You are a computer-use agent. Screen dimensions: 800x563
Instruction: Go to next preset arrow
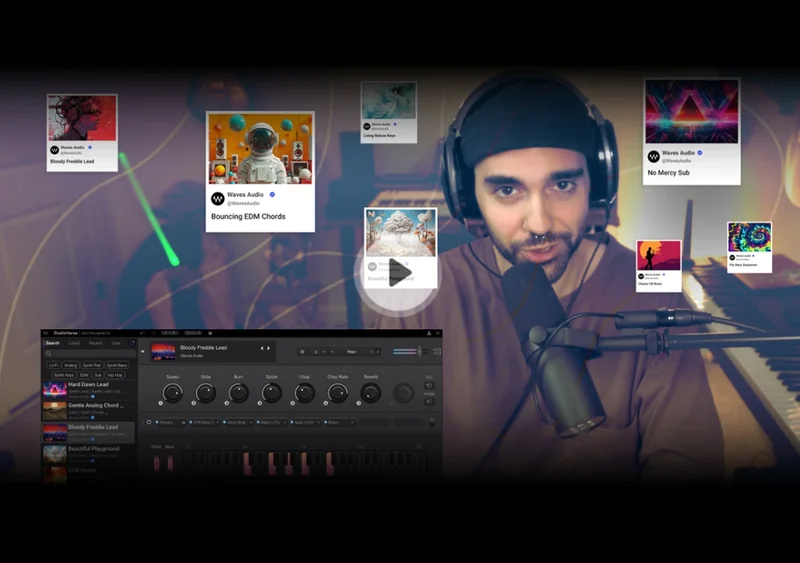[x=268, y=348]
